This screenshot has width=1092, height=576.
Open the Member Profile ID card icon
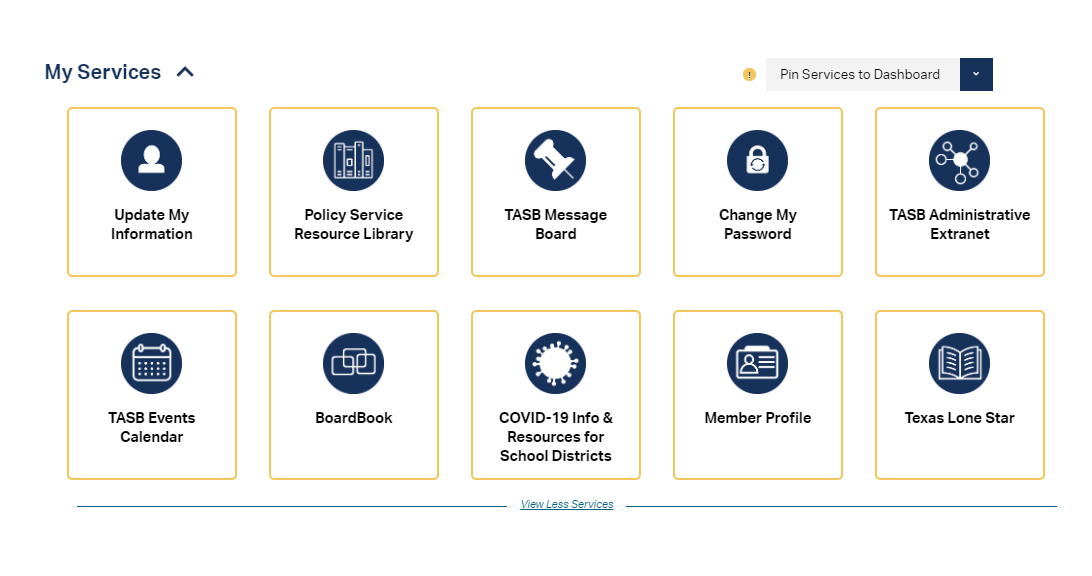pyautogui.click(x=757, y=364)
